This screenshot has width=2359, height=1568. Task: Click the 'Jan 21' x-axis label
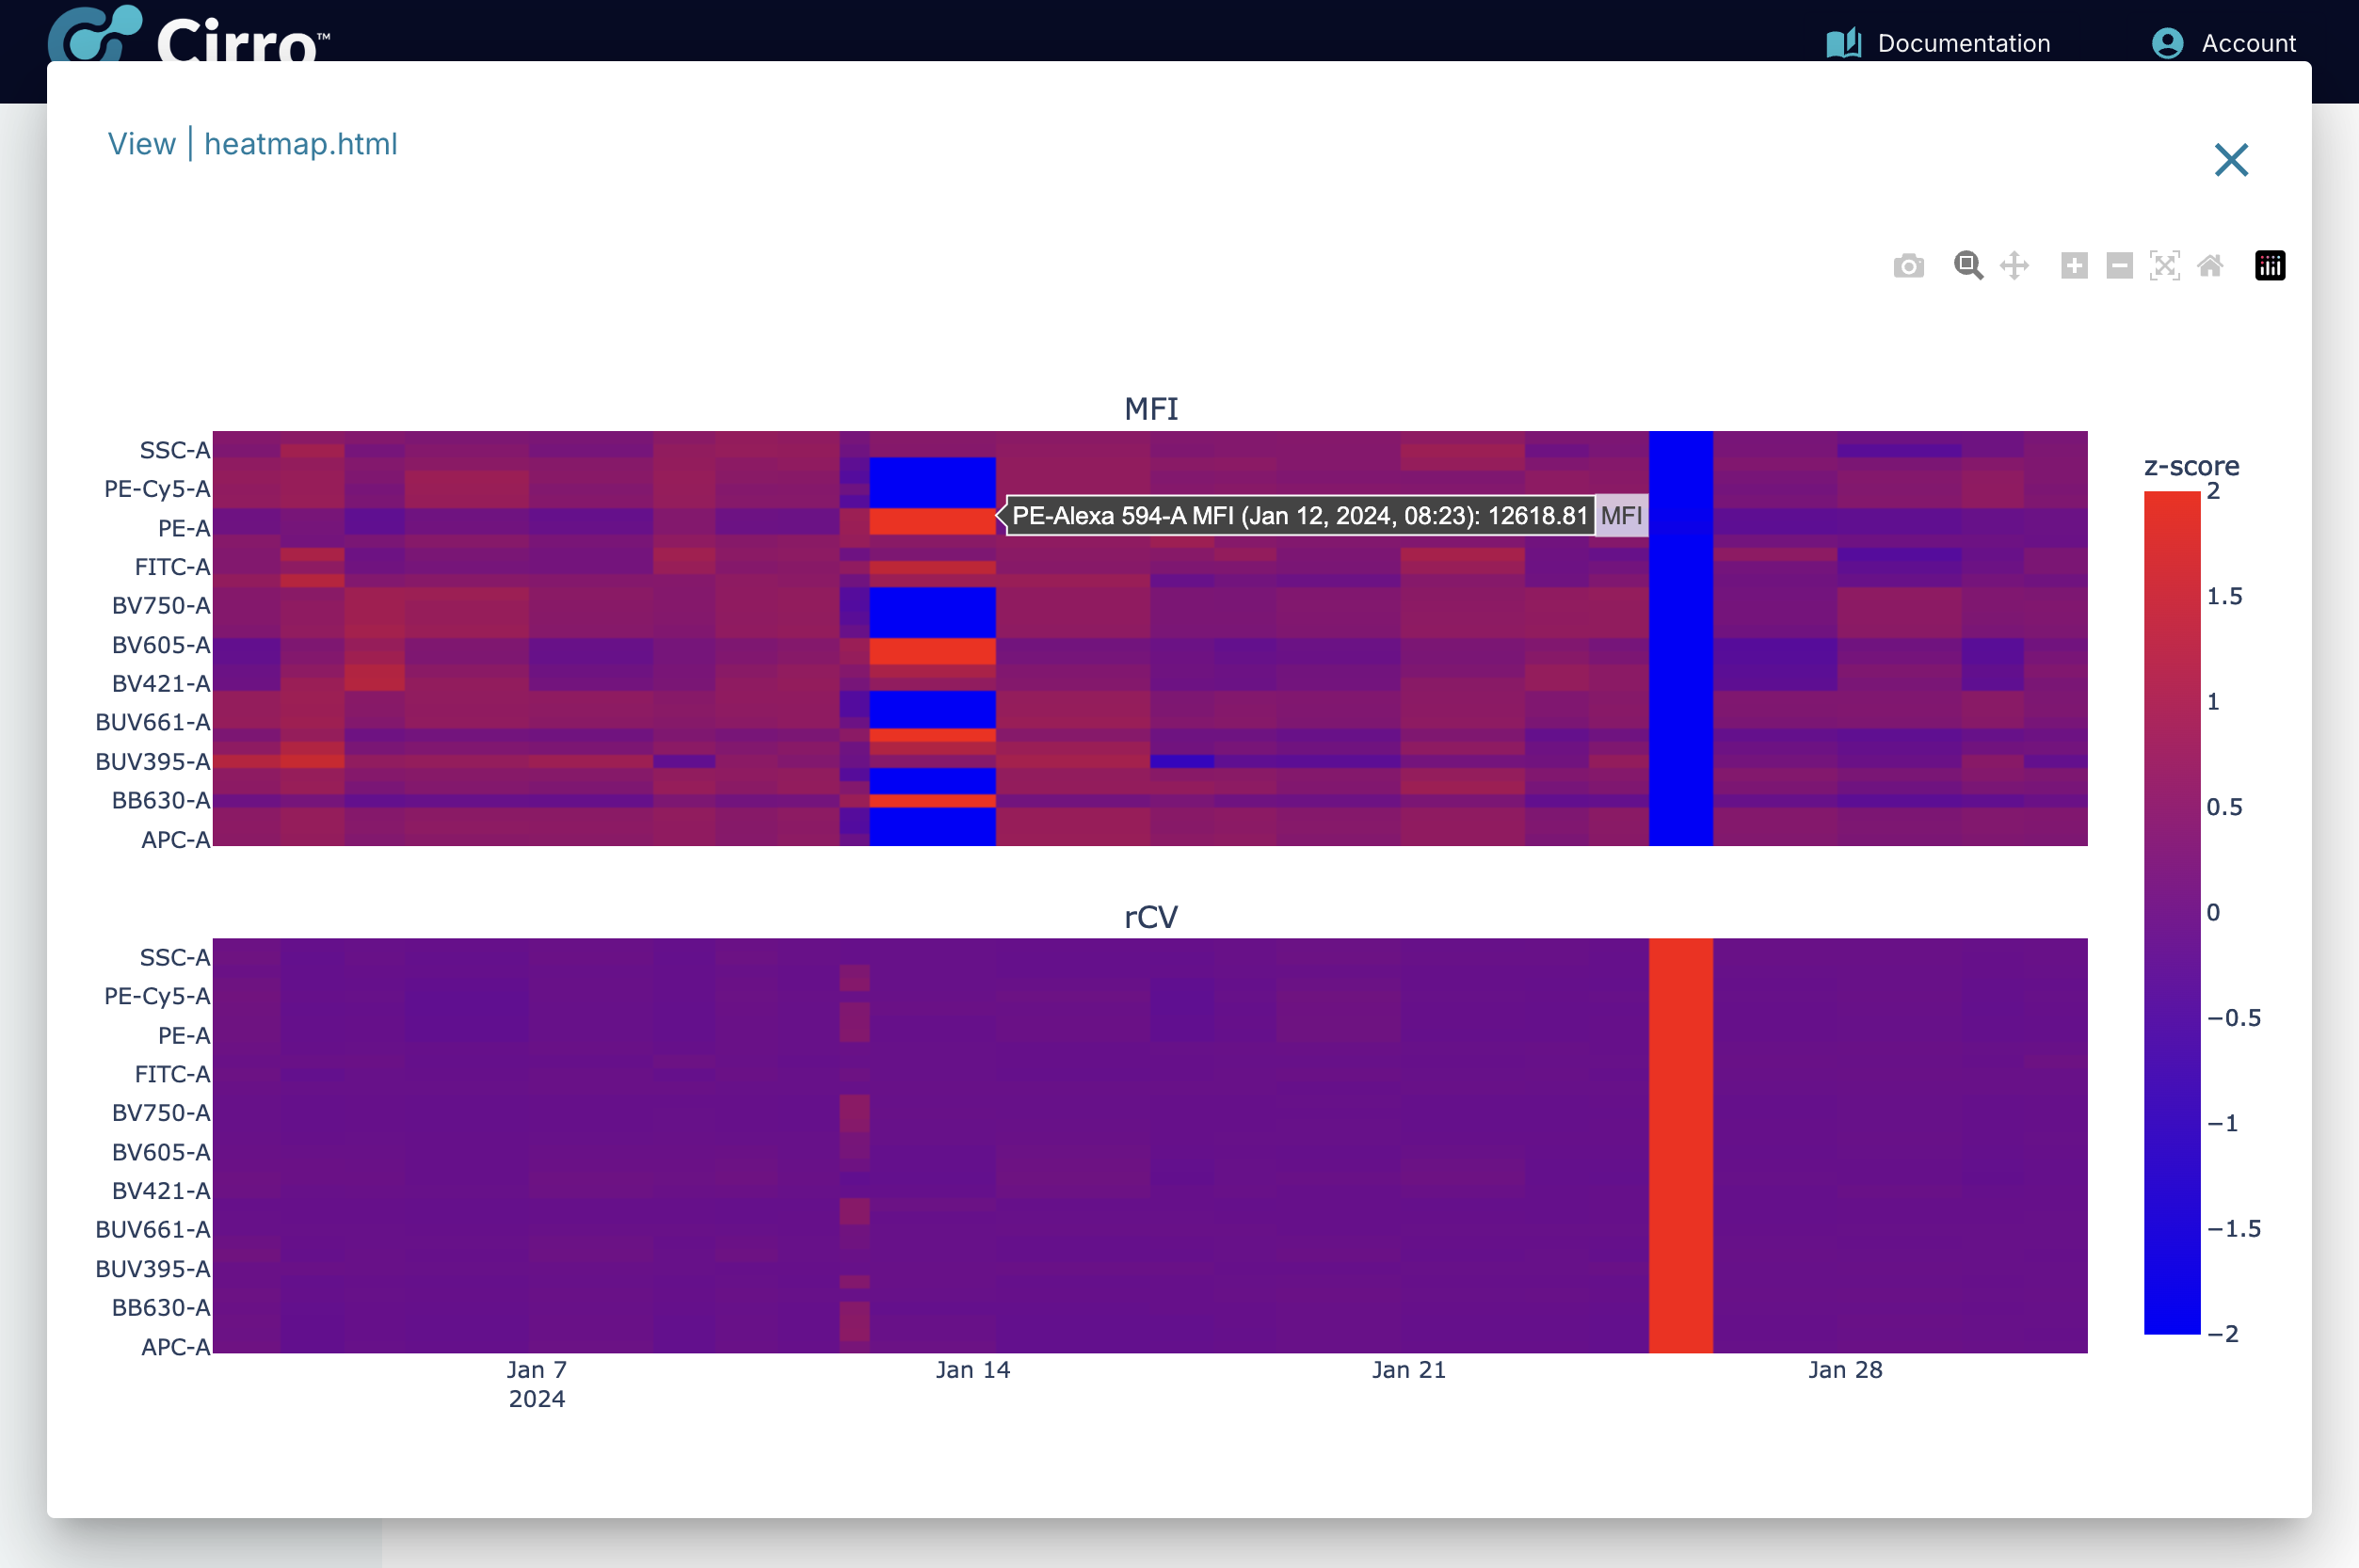click(1409, 1370)
